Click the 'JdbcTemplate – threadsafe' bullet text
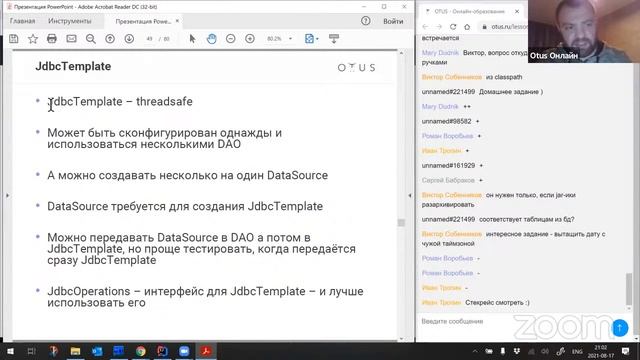The image size is (640, 360). 120,102
